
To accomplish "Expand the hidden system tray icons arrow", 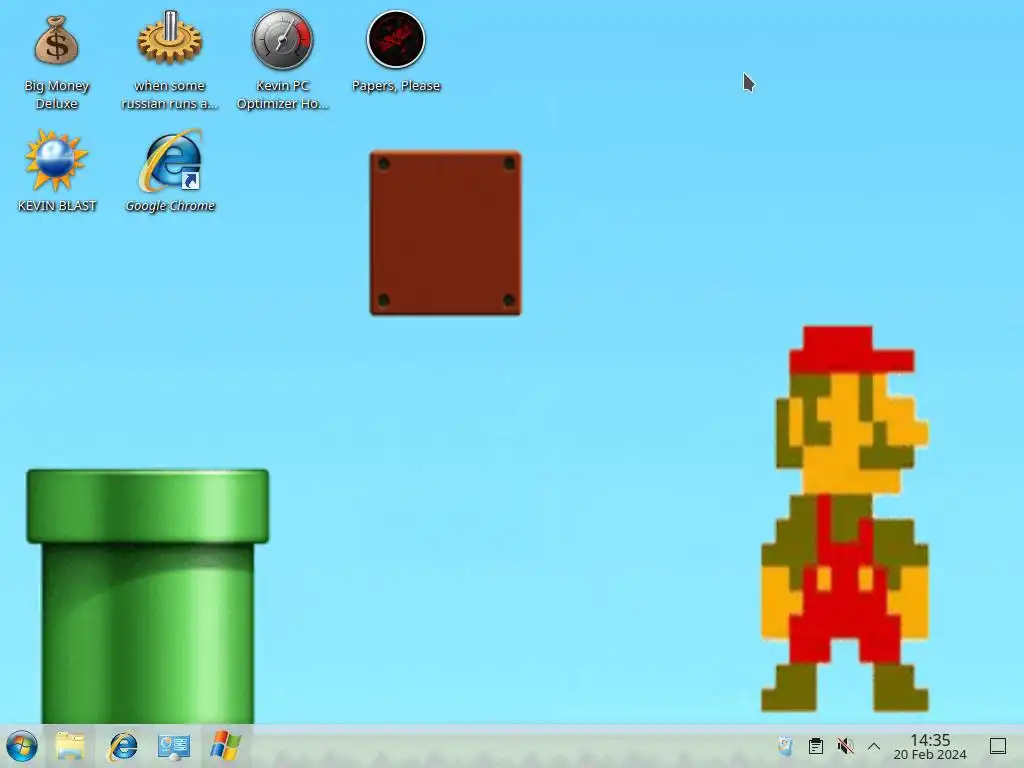I will (874, 746).
